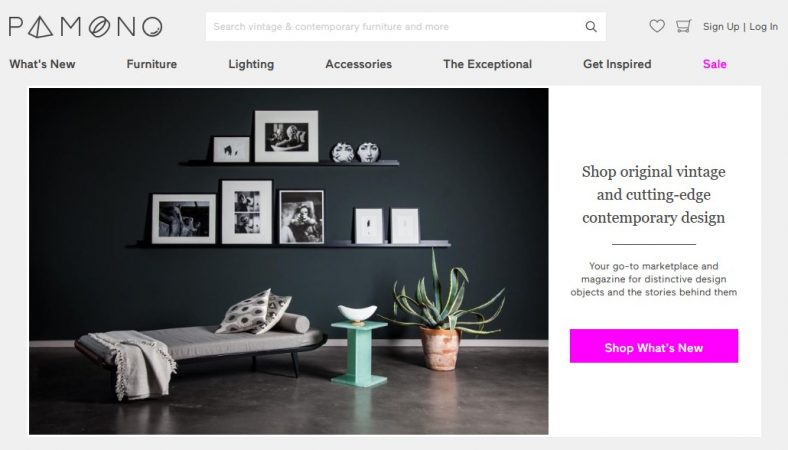Click the hero image of the daybed
The width and height of the screenshot is (788, 450).
pyautogui.click(x=288, y=261)
